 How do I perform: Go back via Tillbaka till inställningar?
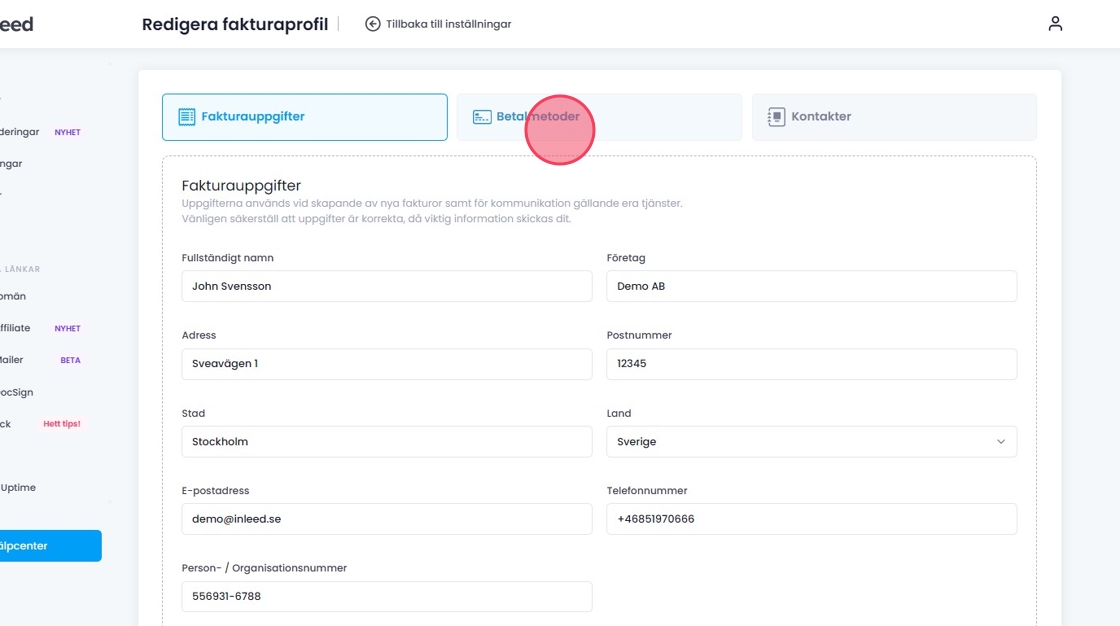tap(448, 24)
